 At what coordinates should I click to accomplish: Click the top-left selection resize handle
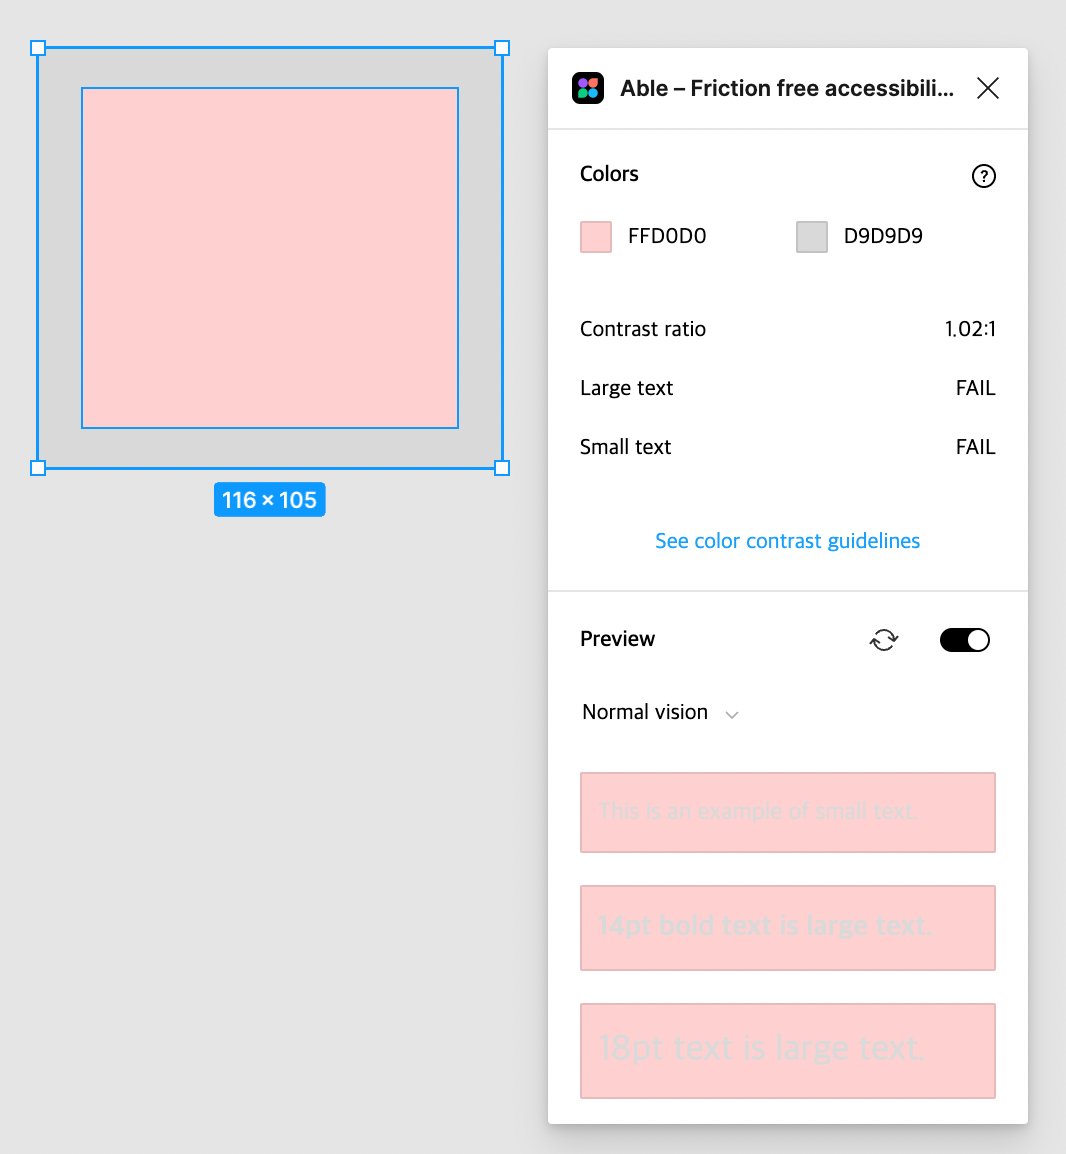coord(38,48)
